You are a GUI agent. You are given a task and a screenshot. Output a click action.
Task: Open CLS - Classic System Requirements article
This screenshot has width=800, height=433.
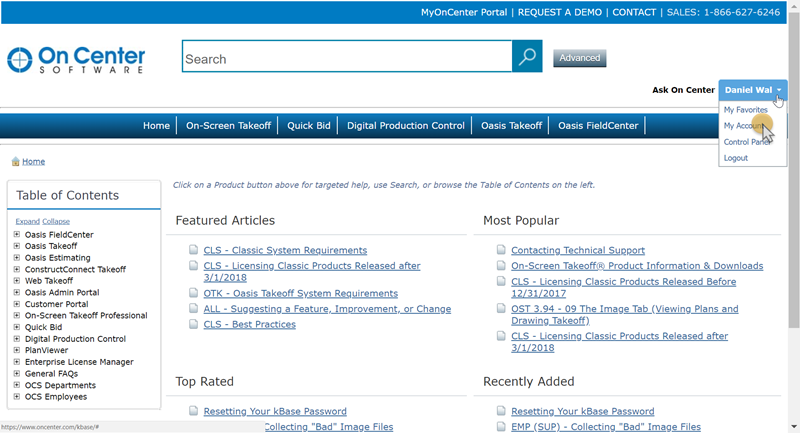tap(285, 250)
